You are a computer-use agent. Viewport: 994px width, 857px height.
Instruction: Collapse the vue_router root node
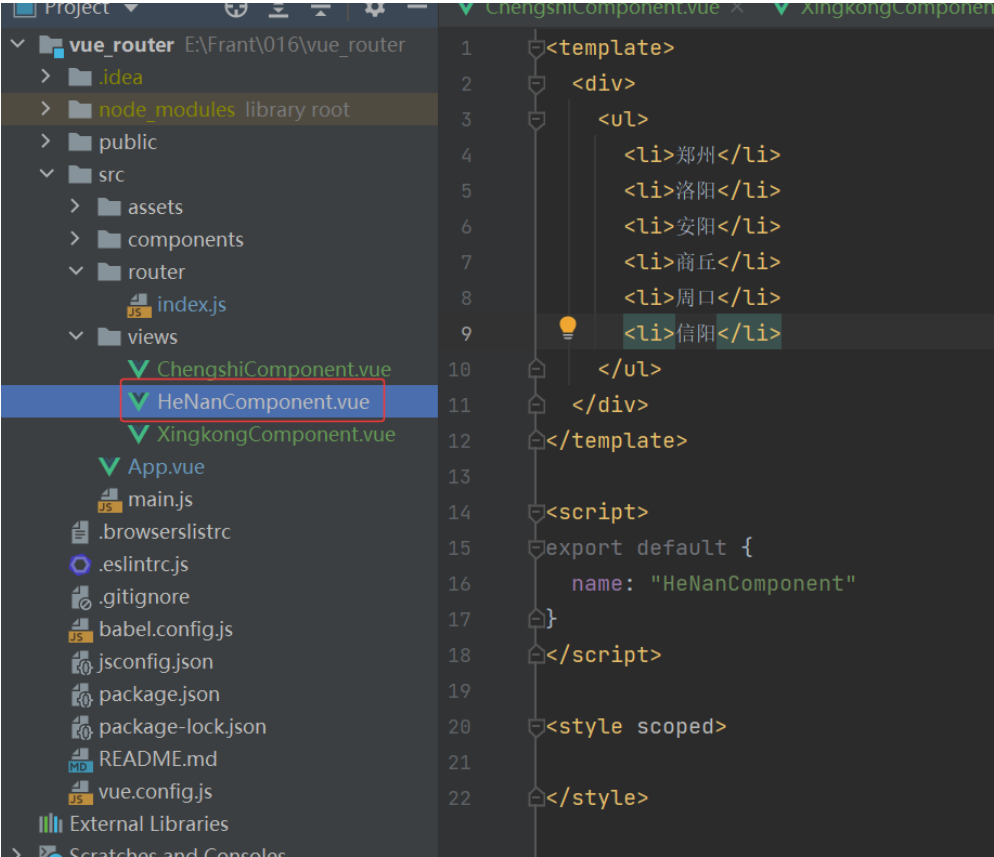tap(18, 44)
